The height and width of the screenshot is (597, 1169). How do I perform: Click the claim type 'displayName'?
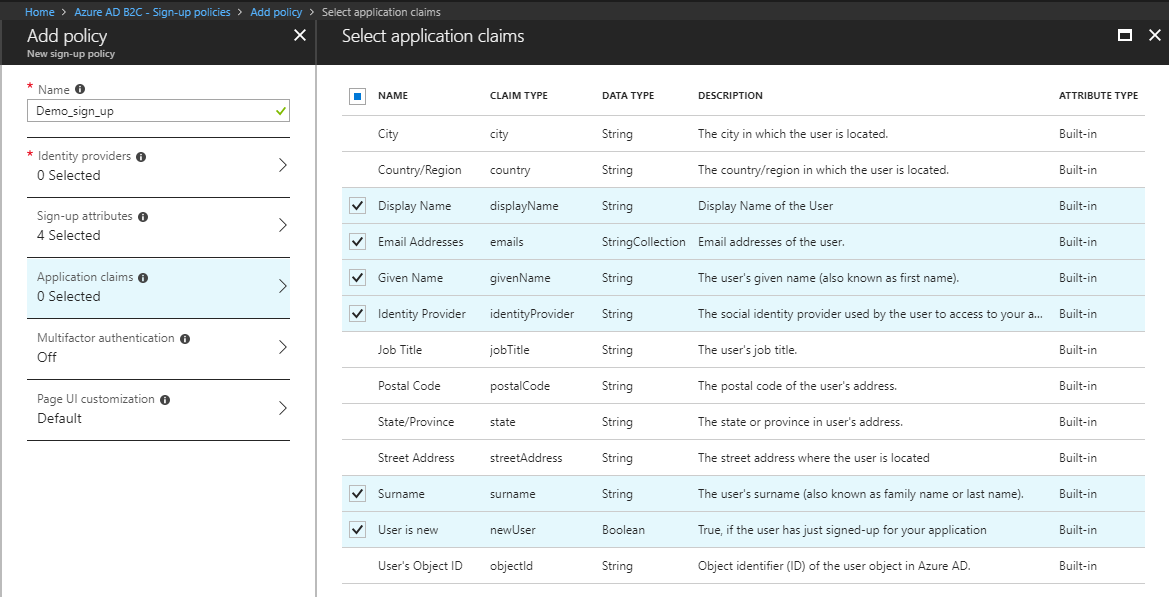coord(524,206)
